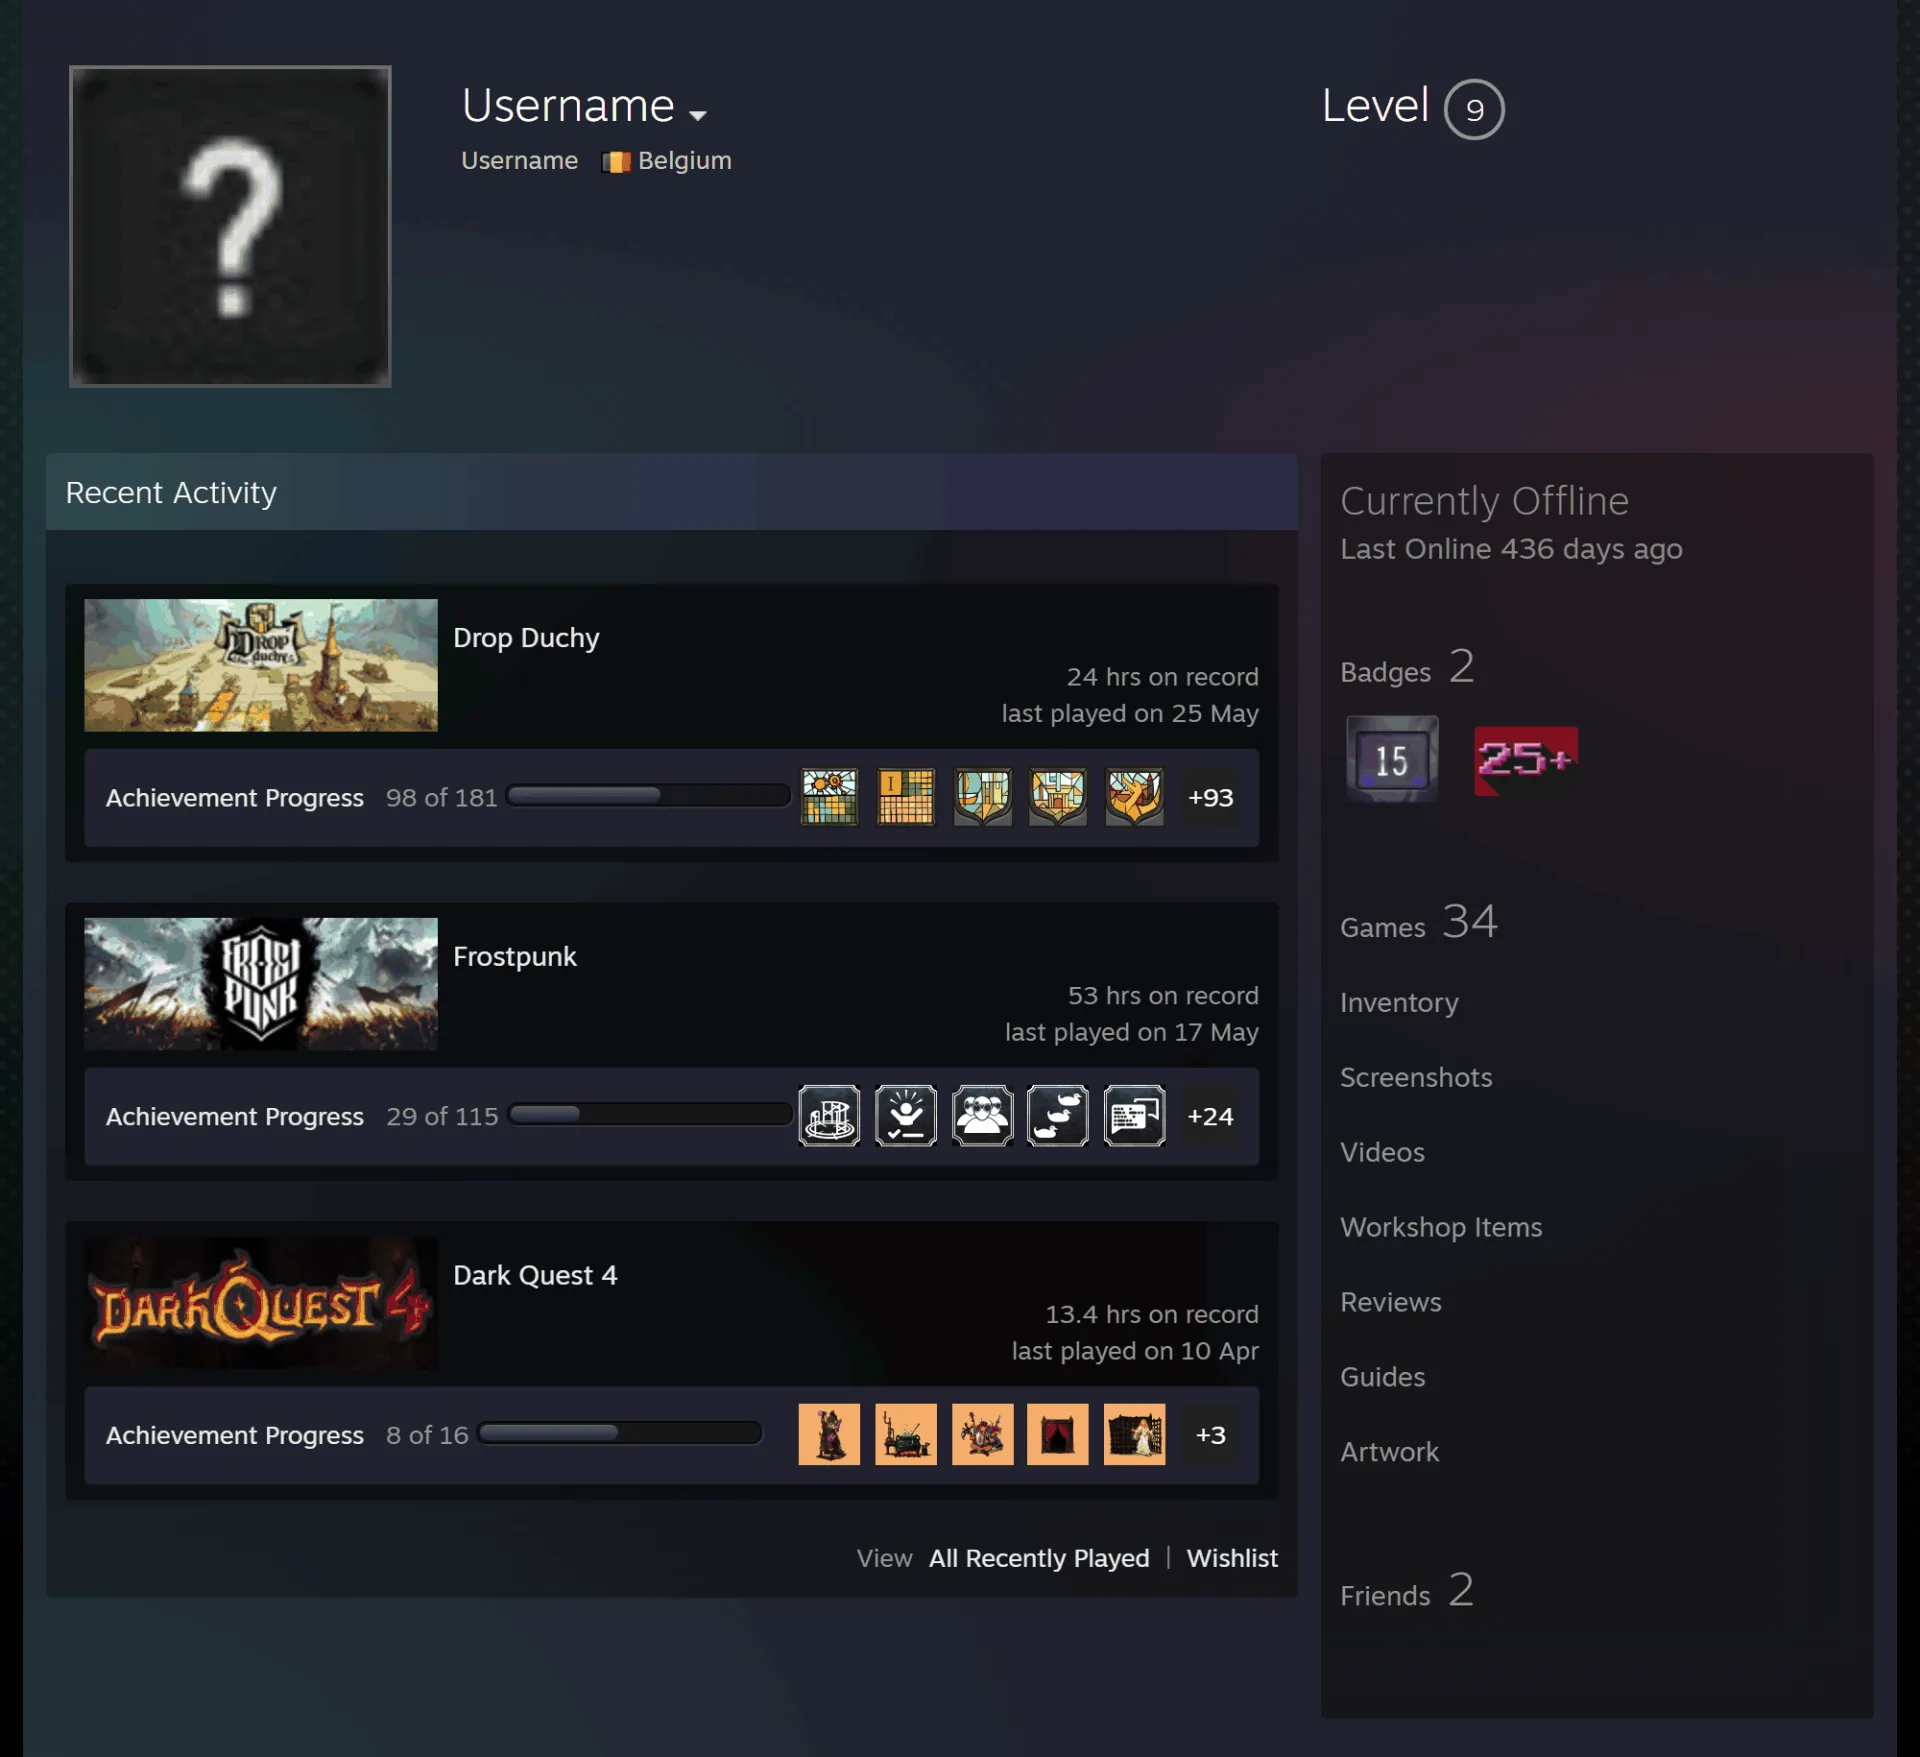
Task: Click the pink 25+ badge
Action: tap(1525, 760)
